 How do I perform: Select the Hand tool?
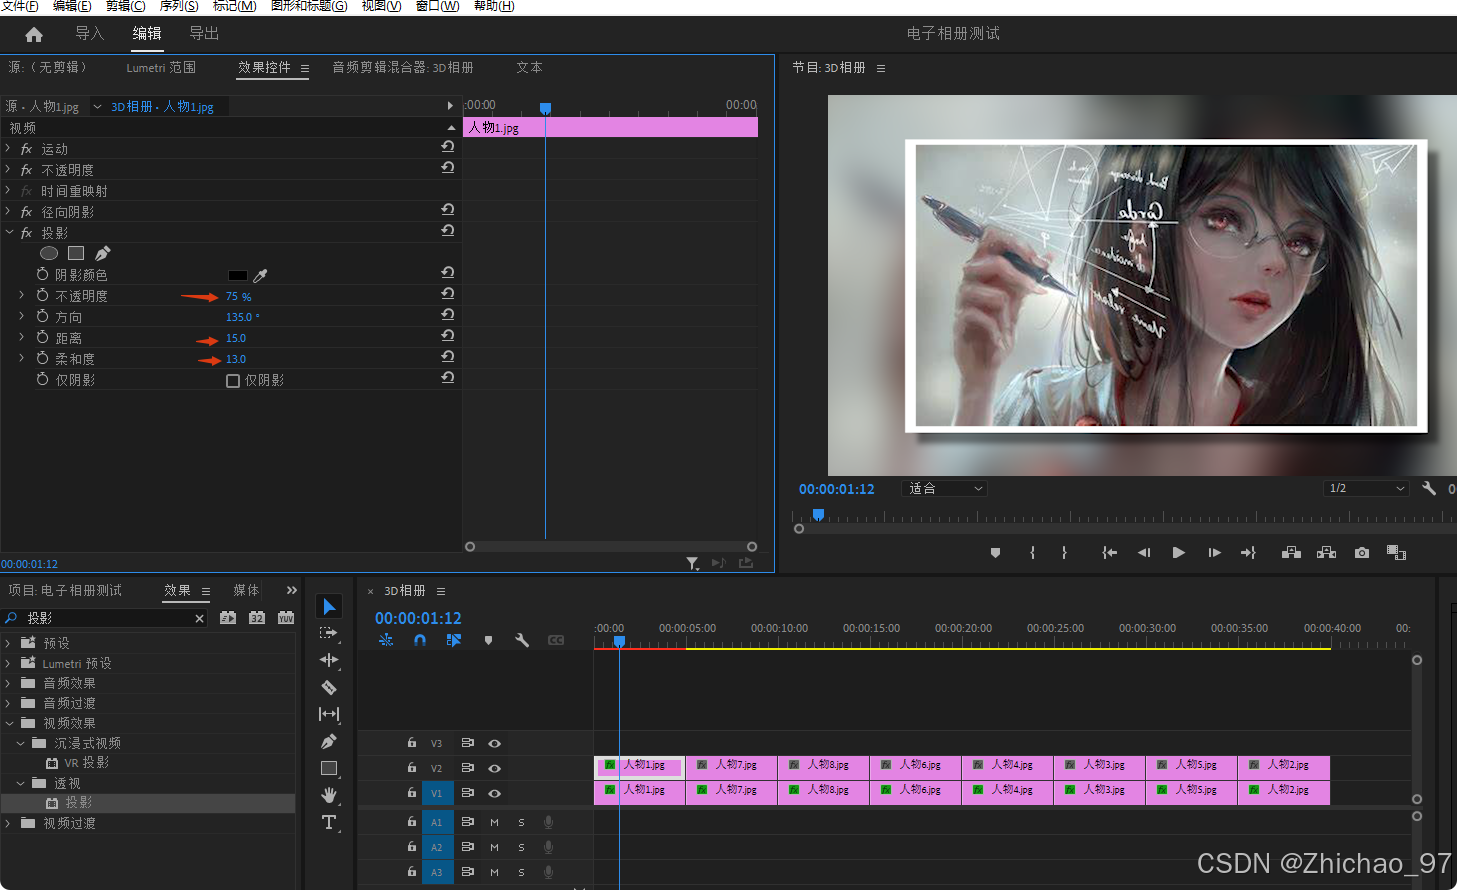click(329, 795)
